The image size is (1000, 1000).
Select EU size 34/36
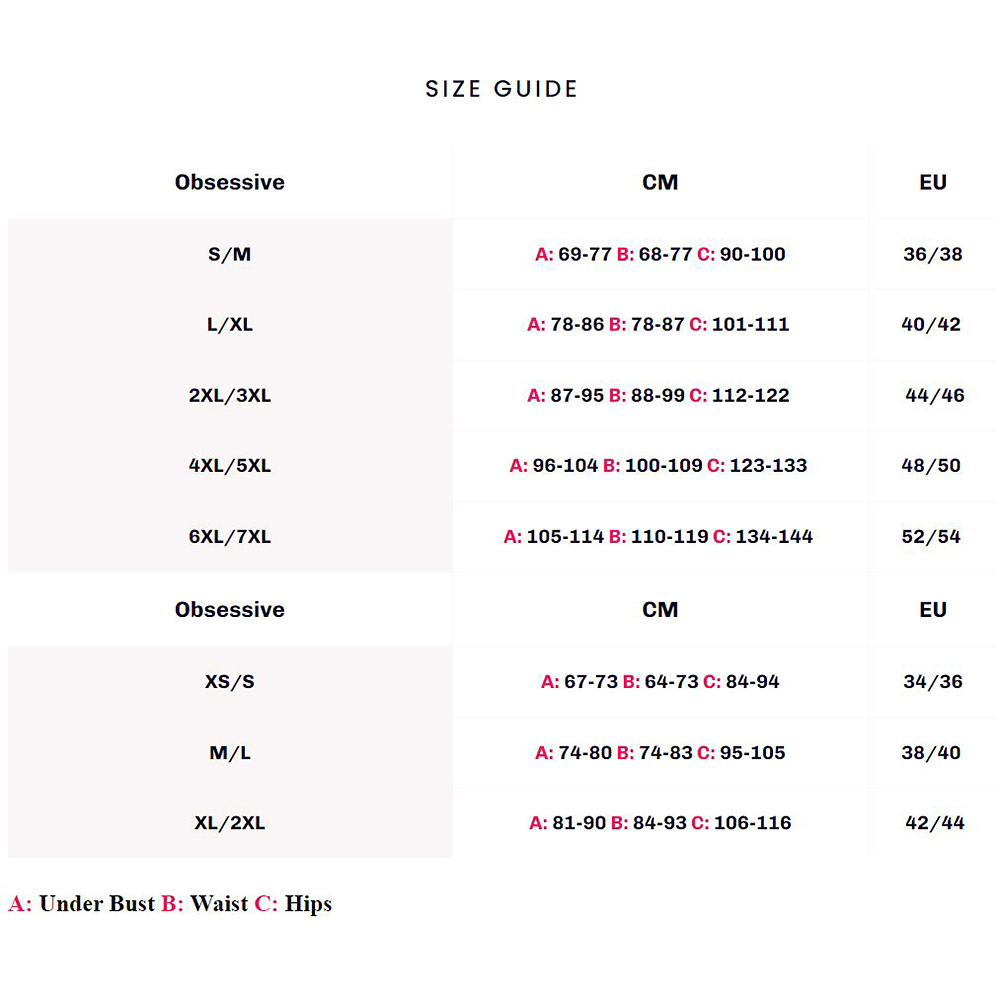click(932, 682)
